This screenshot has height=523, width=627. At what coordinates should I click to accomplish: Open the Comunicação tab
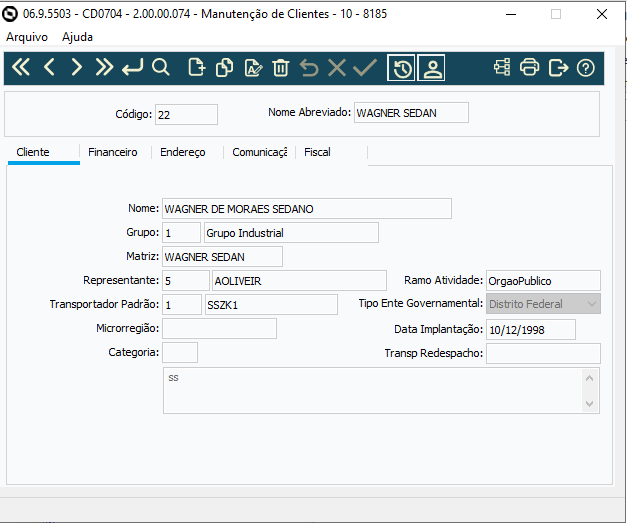point(259,152)
